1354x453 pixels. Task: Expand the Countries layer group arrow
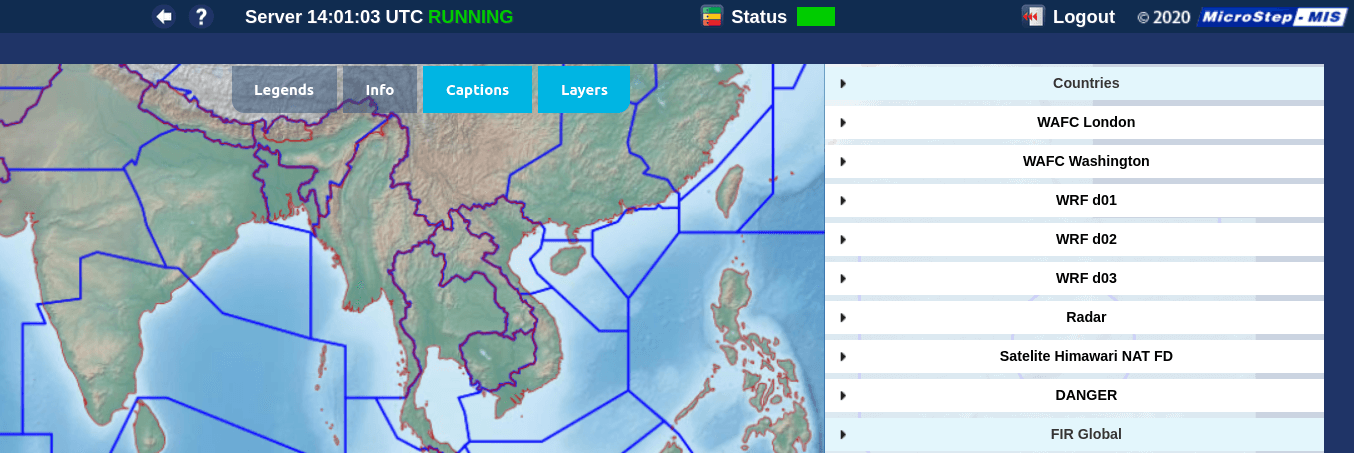pos(843,84)
